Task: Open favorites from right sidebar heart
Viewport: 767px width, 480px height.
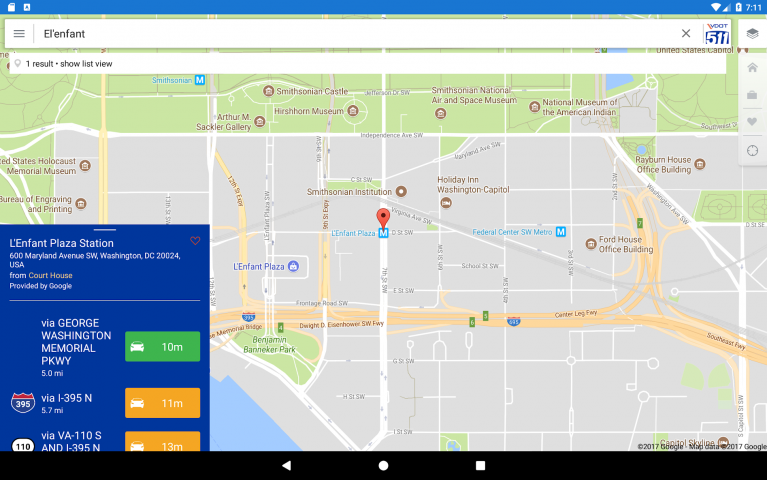Action: tap(752, 122)
